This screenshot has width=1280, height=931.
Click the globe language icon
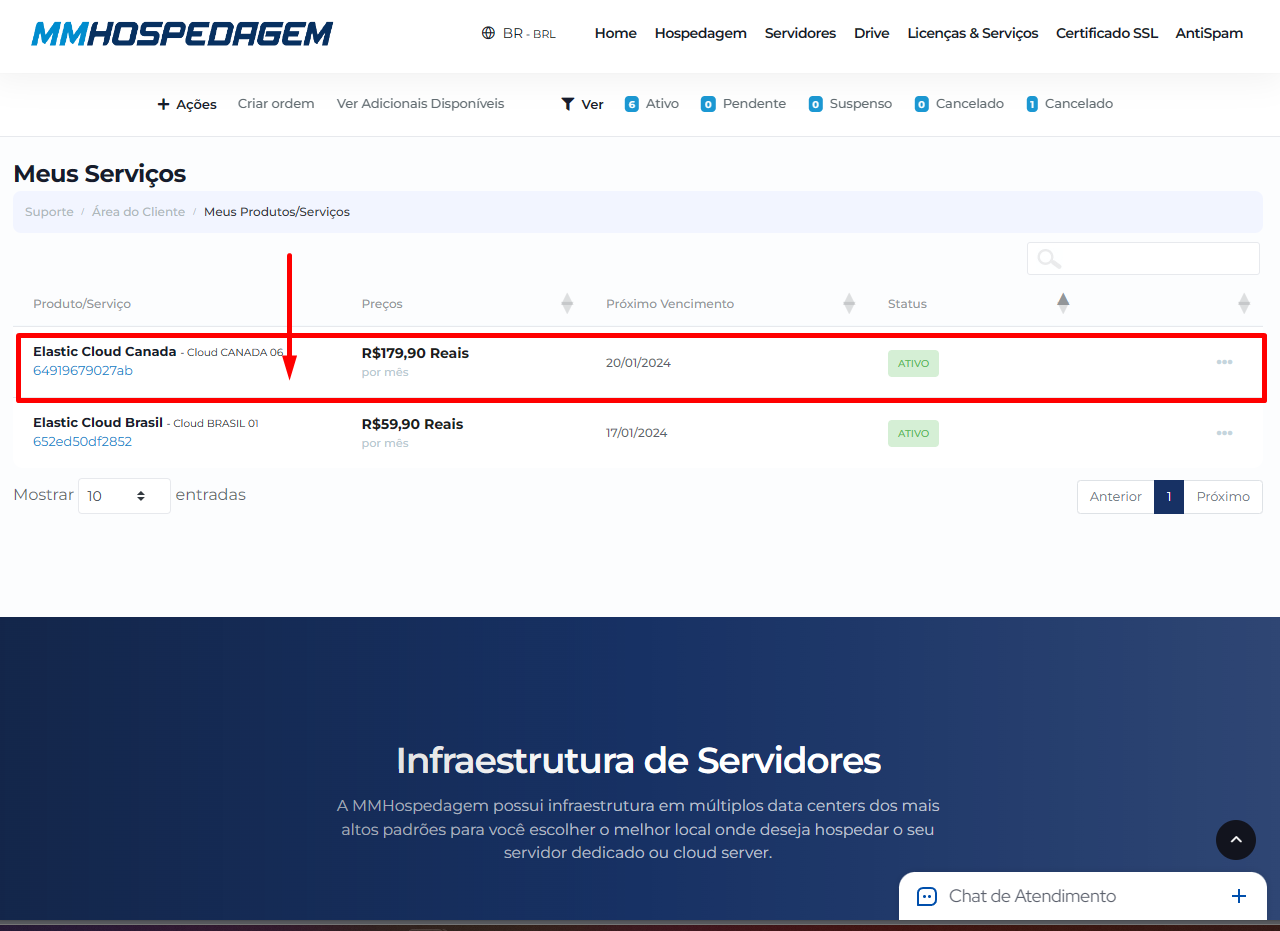(x=488, y=33)
